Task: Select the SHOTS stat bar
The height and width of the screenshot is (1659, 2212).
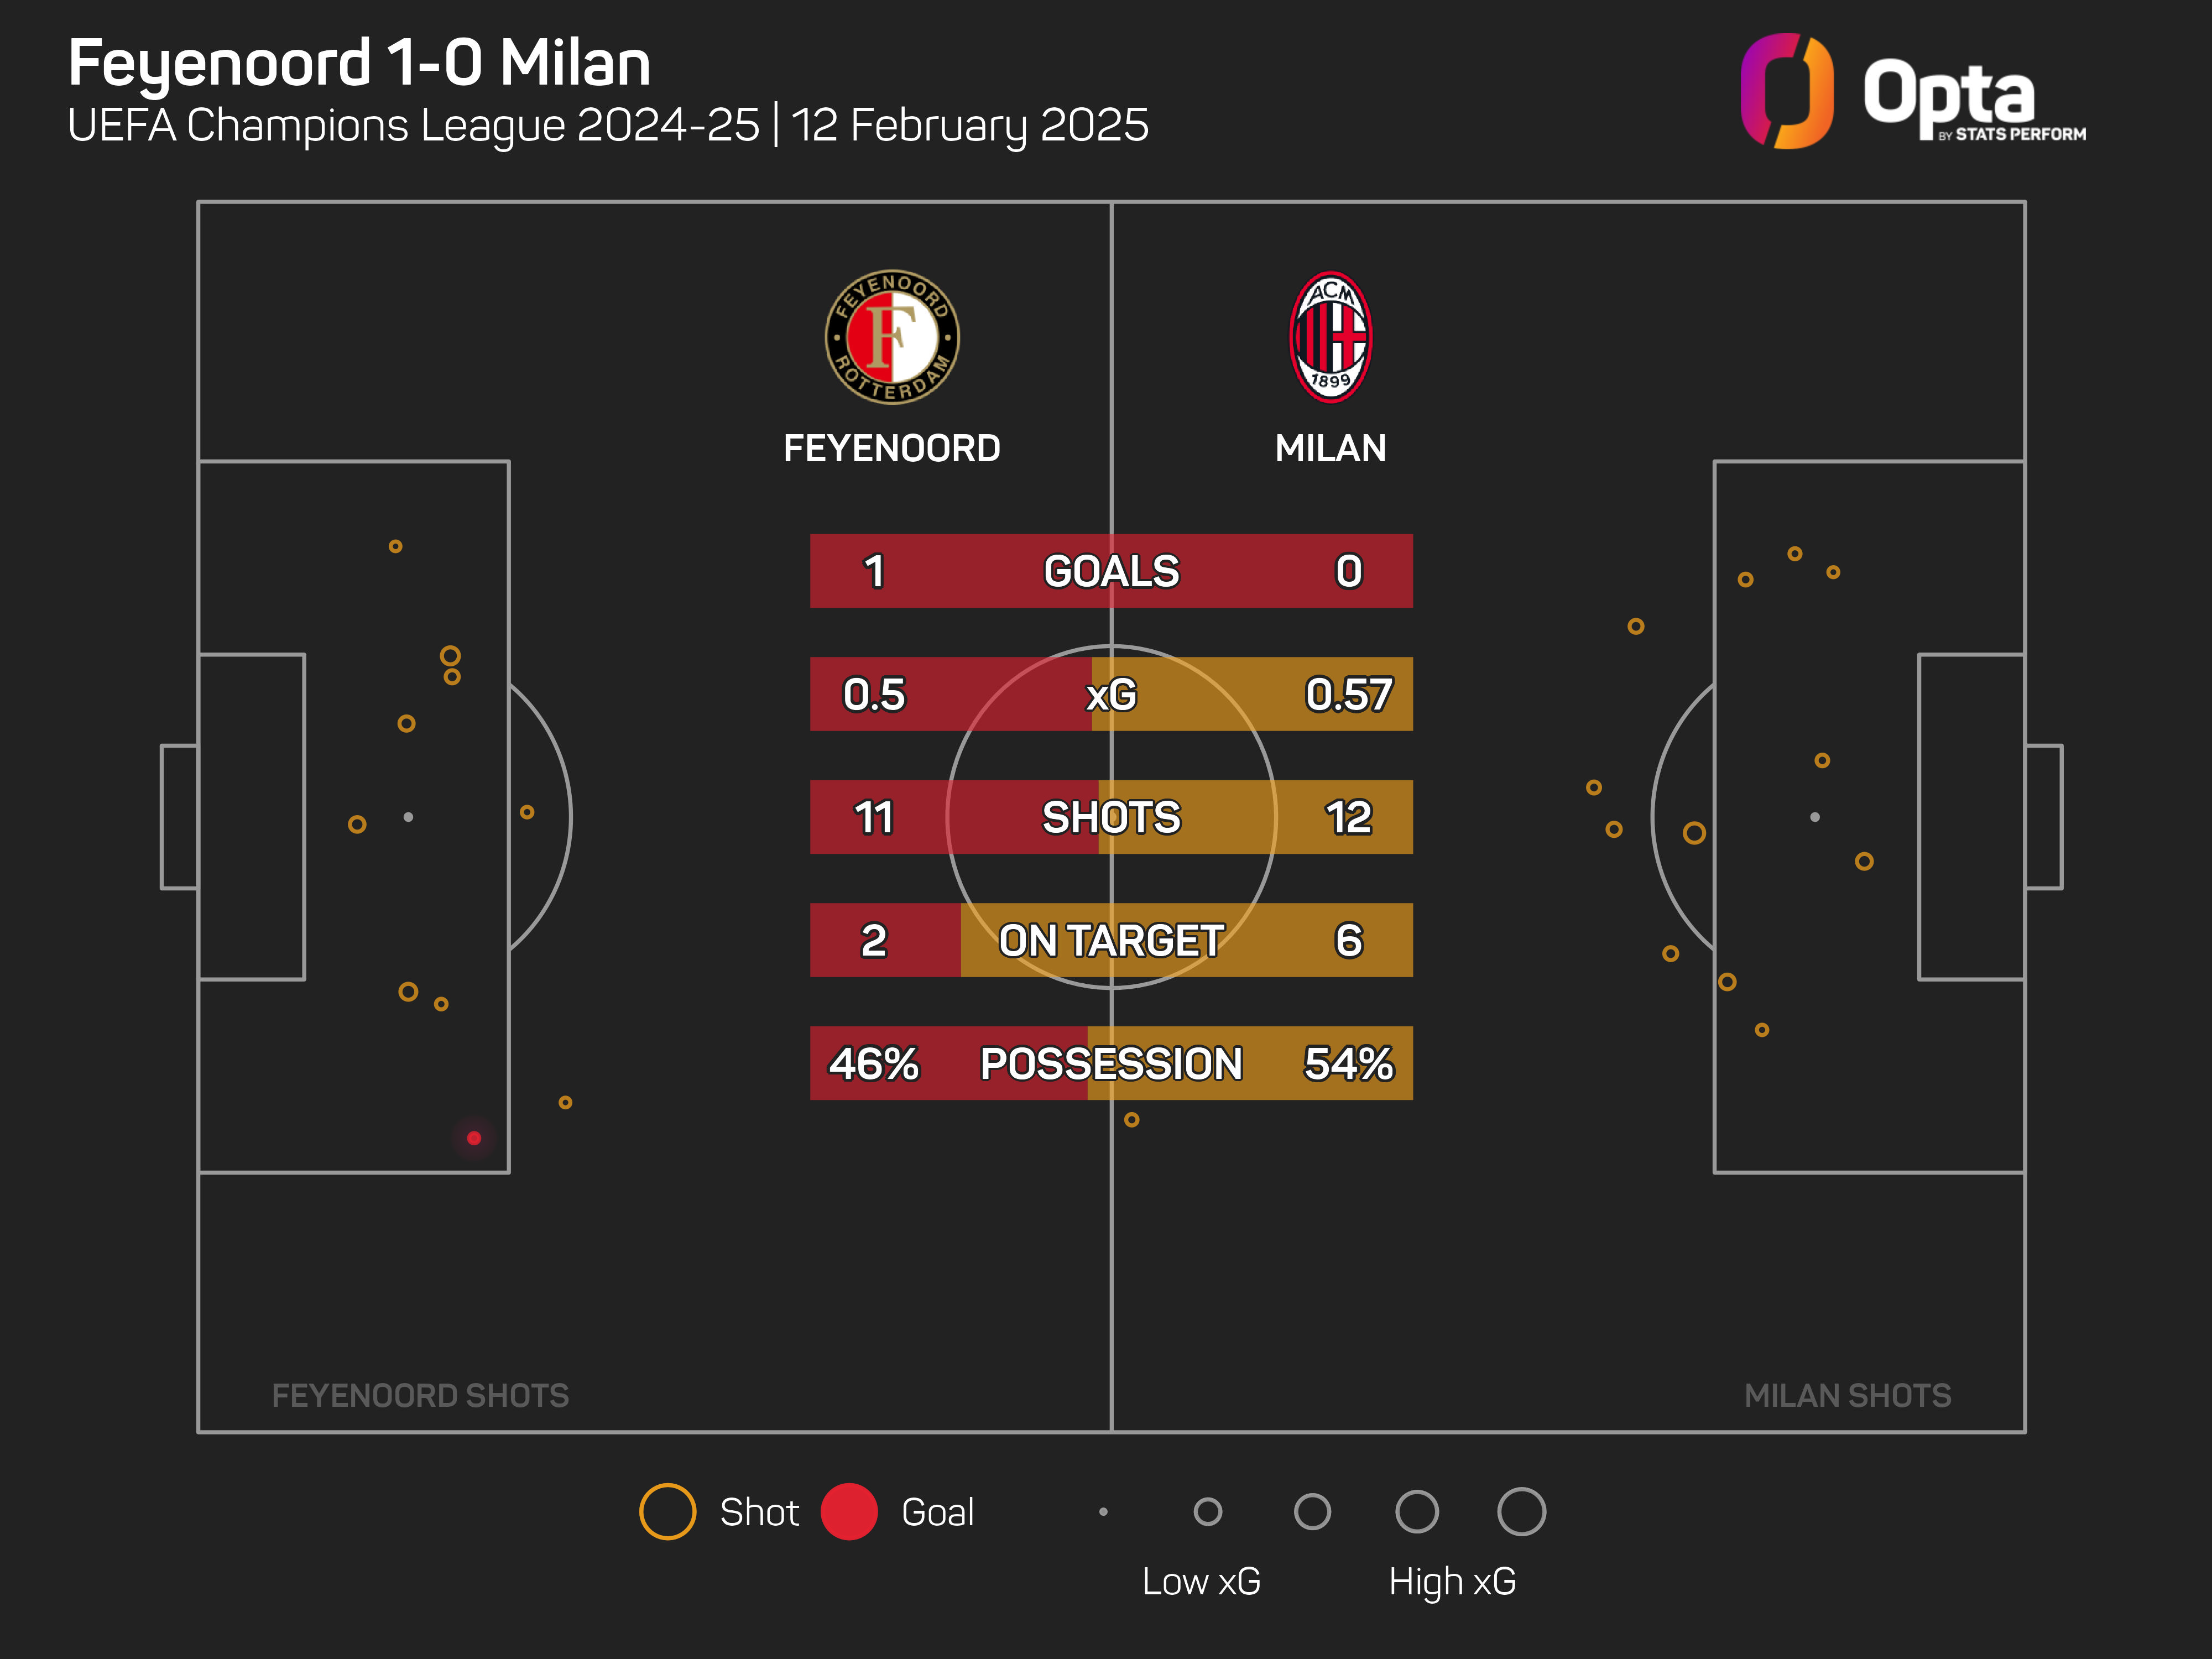Action: click(1111, 817)
